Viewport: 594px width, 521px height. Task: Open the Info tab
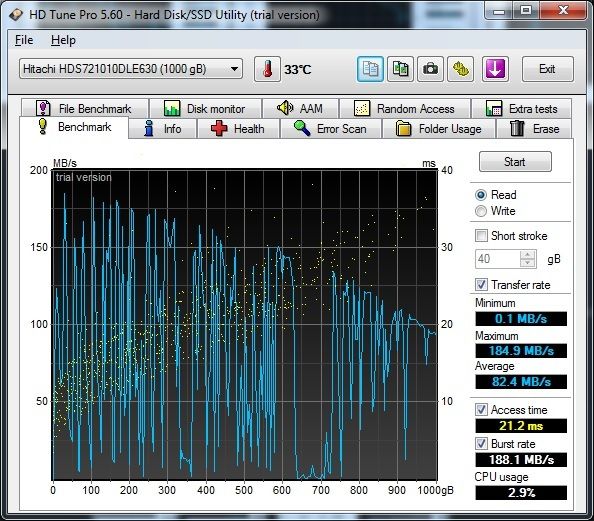[163, 129]
